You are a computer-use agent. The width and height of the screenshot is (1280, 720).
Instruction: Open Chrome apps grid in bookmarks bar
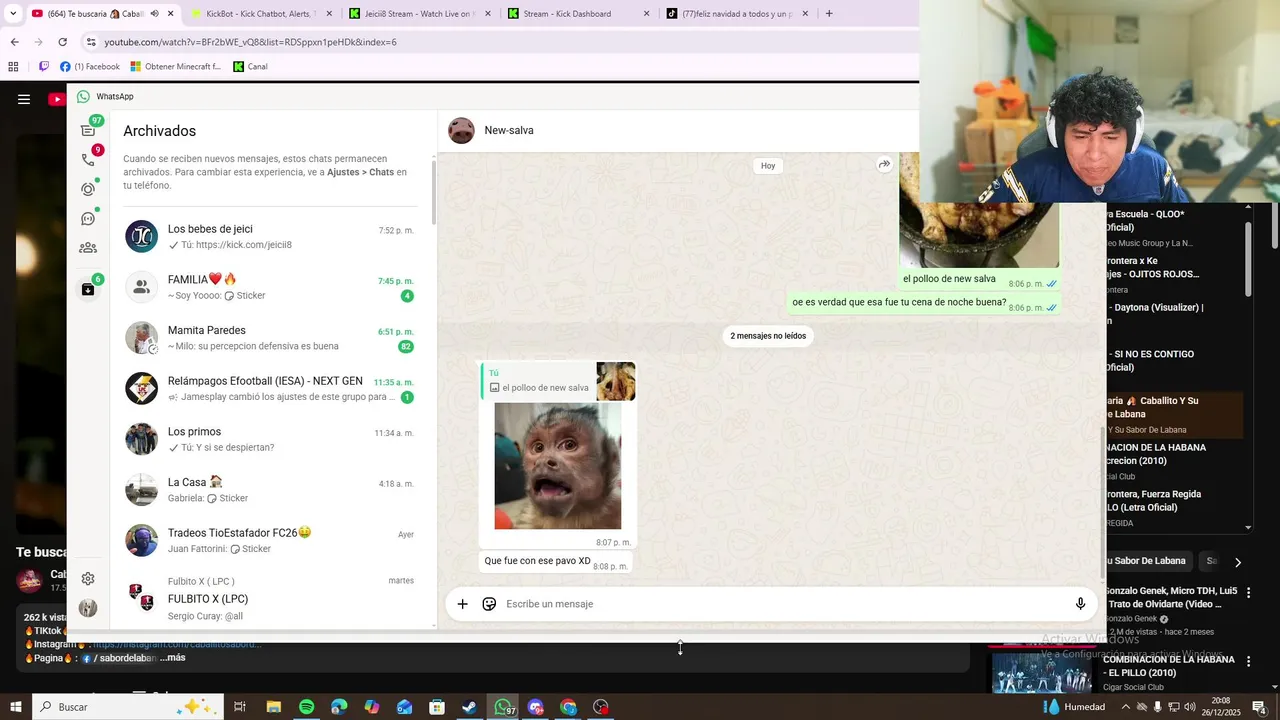[13, 67]
